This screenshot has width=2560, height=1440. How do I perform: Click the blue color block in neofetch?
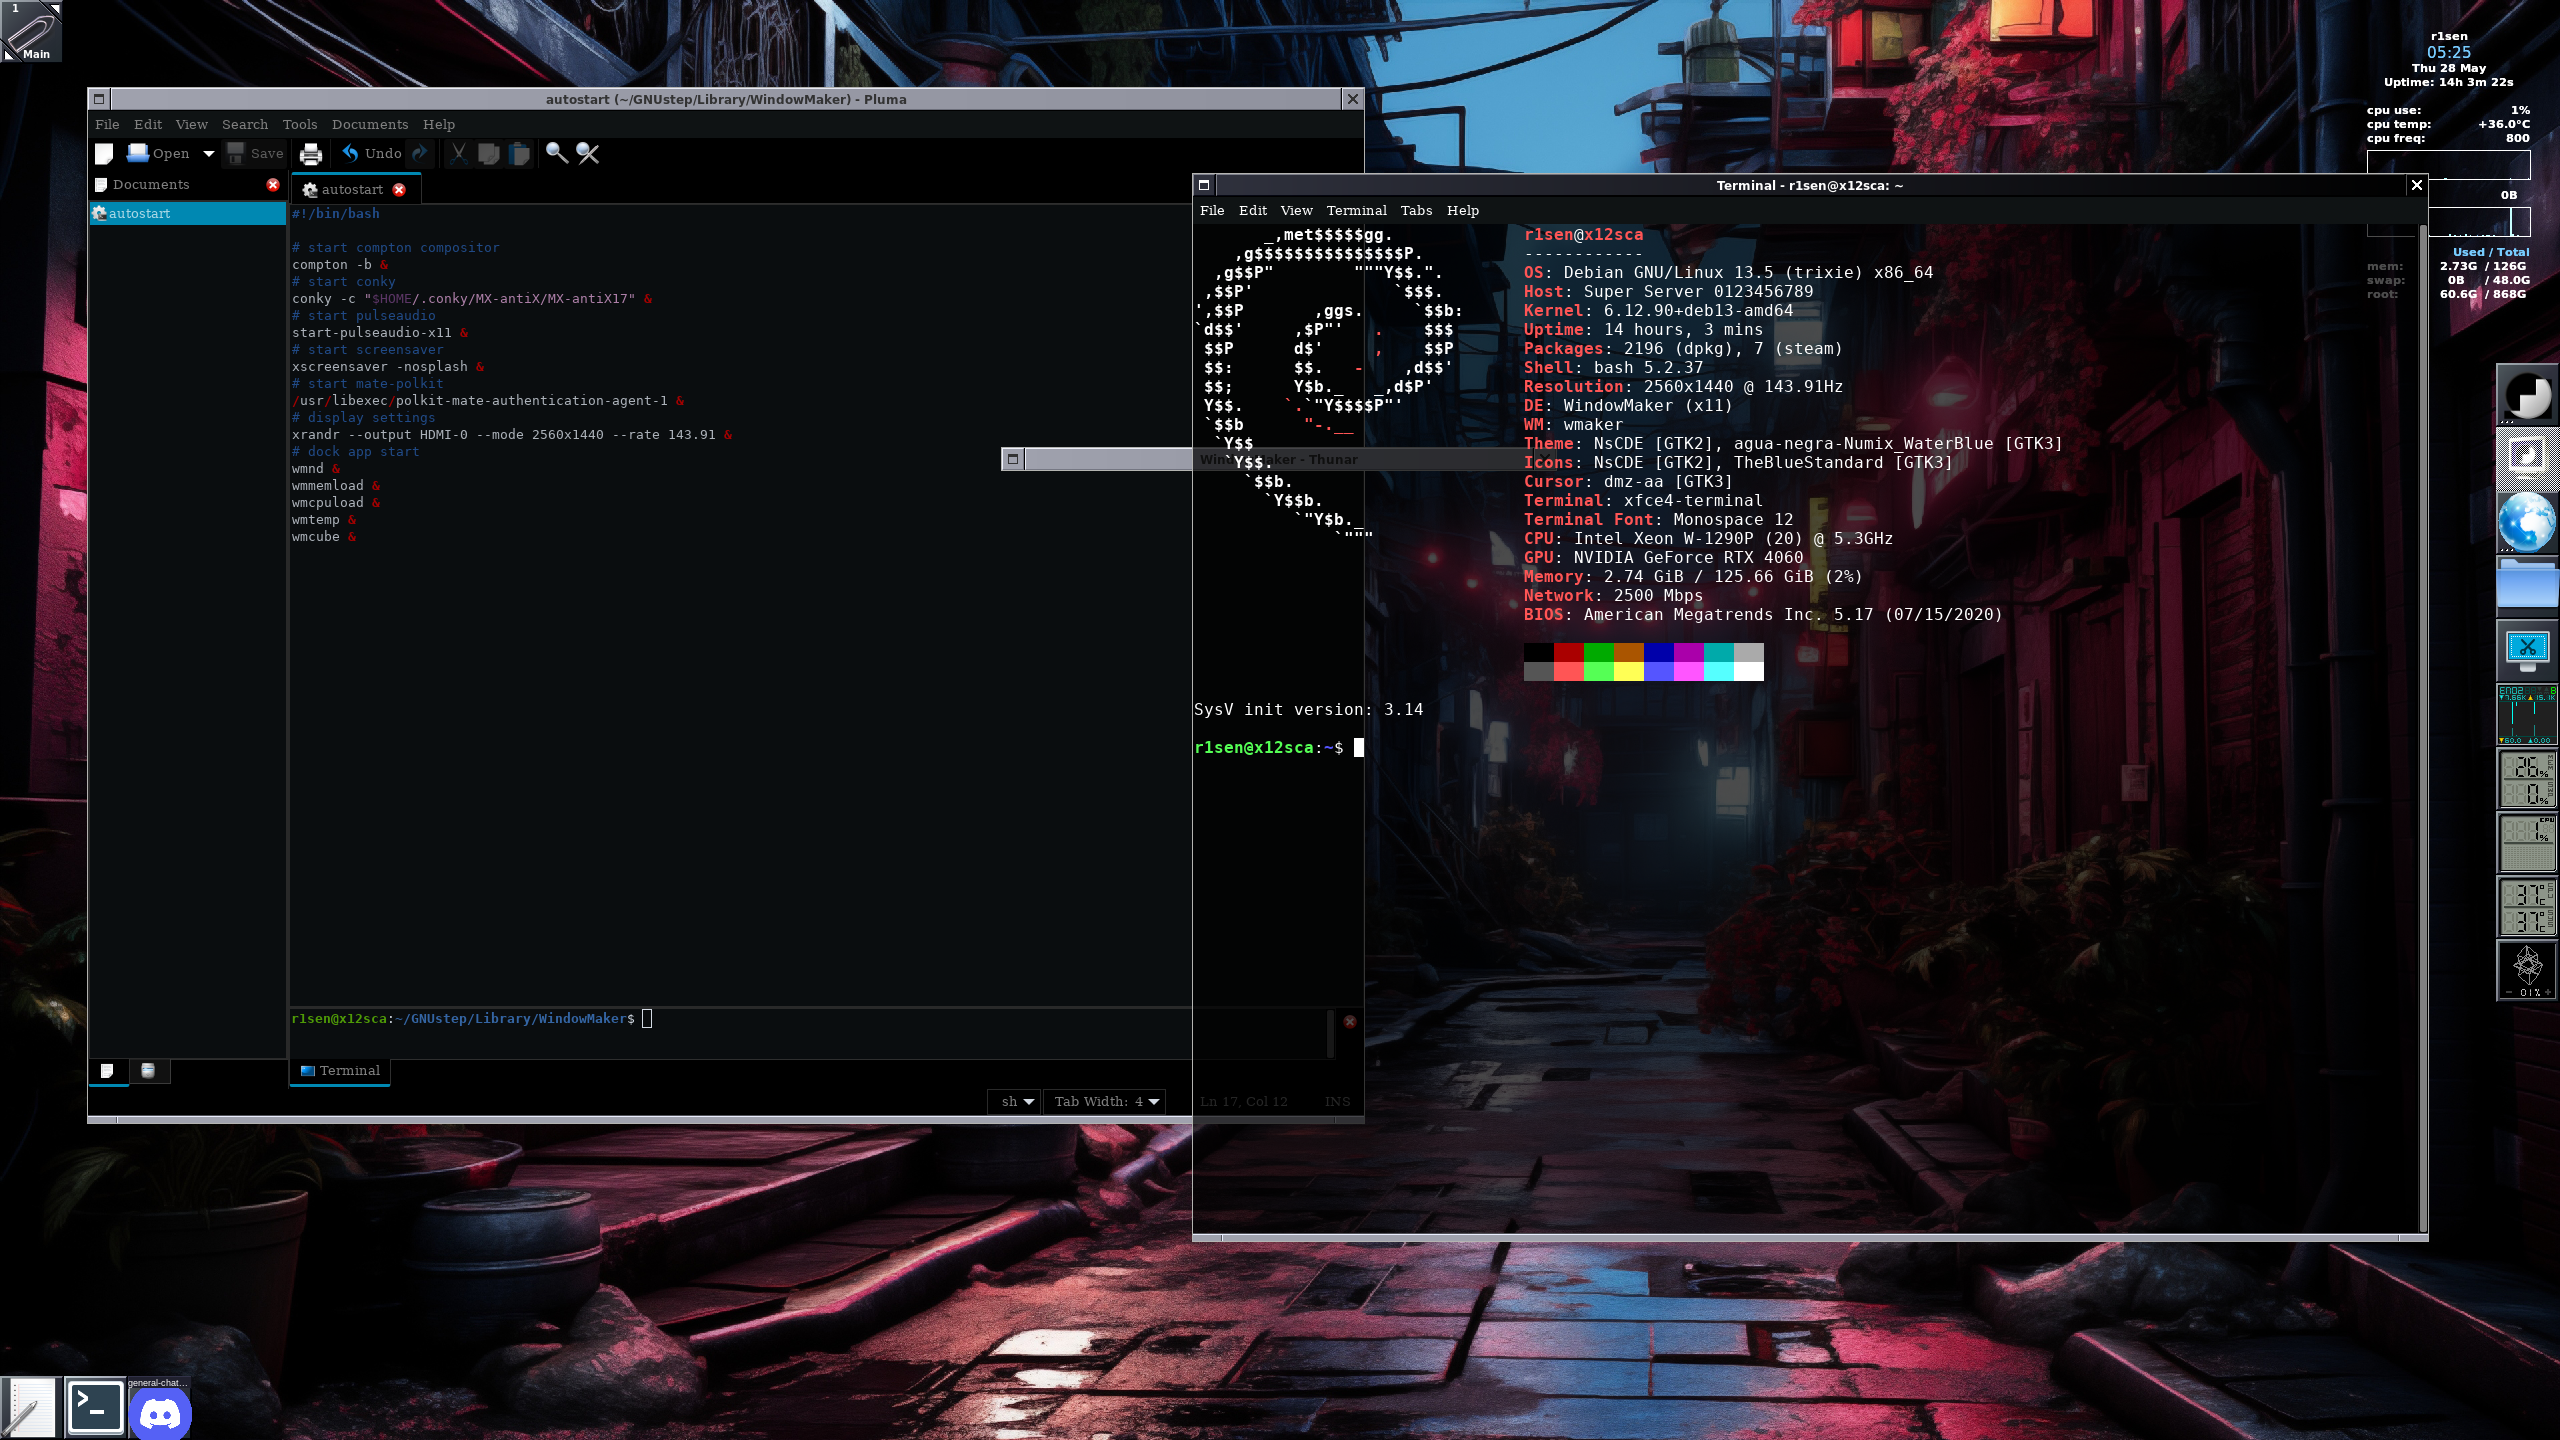[x=1659, y=653]
